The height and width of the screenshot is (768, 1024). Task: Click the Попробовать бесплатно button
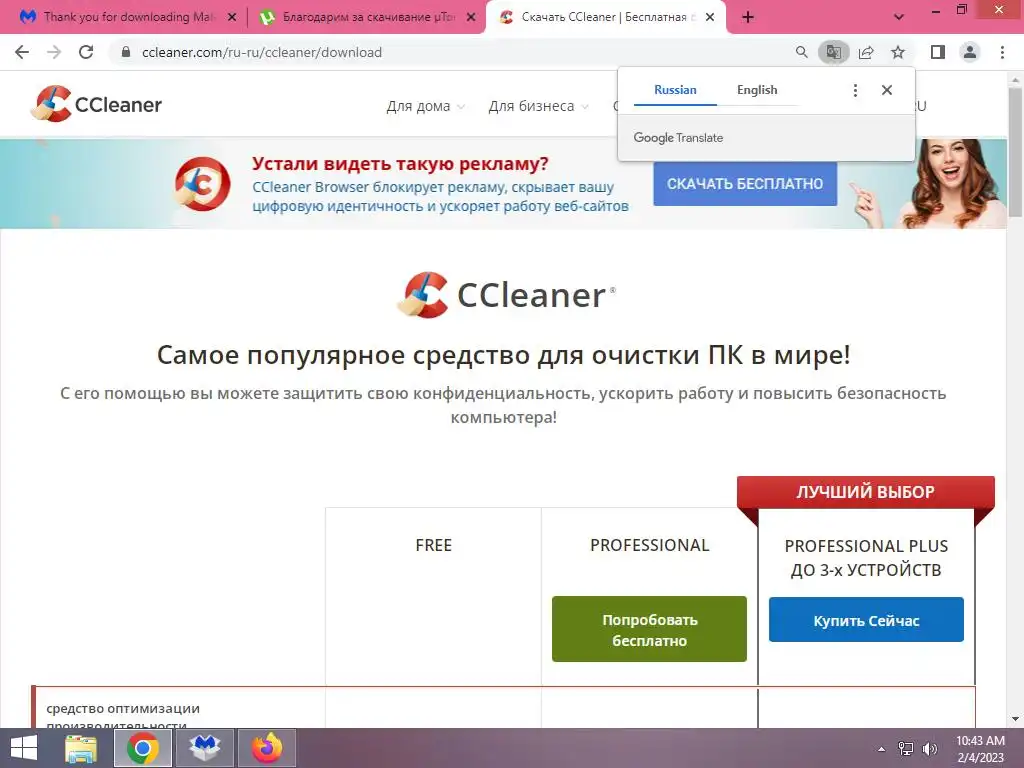(649, 629)
